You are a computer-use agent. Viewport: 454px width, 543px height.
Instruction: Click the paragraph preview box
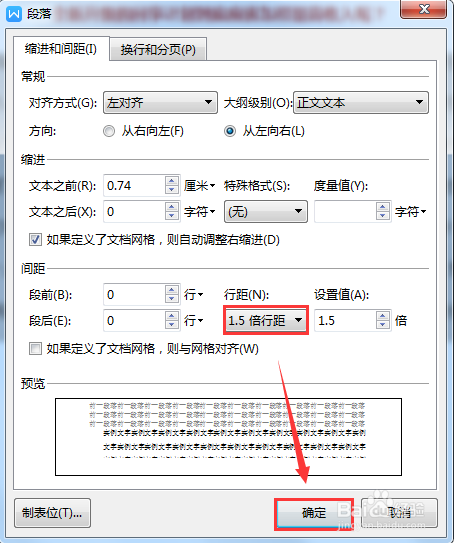(x=228, y=437)
